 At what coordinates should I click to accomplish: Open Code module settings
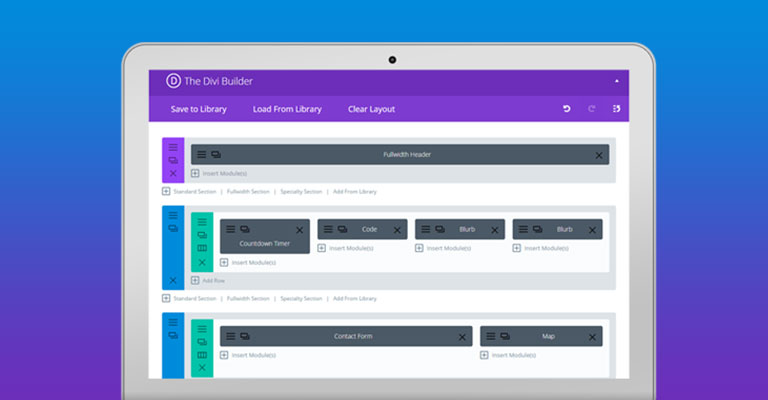click(328, 229)
